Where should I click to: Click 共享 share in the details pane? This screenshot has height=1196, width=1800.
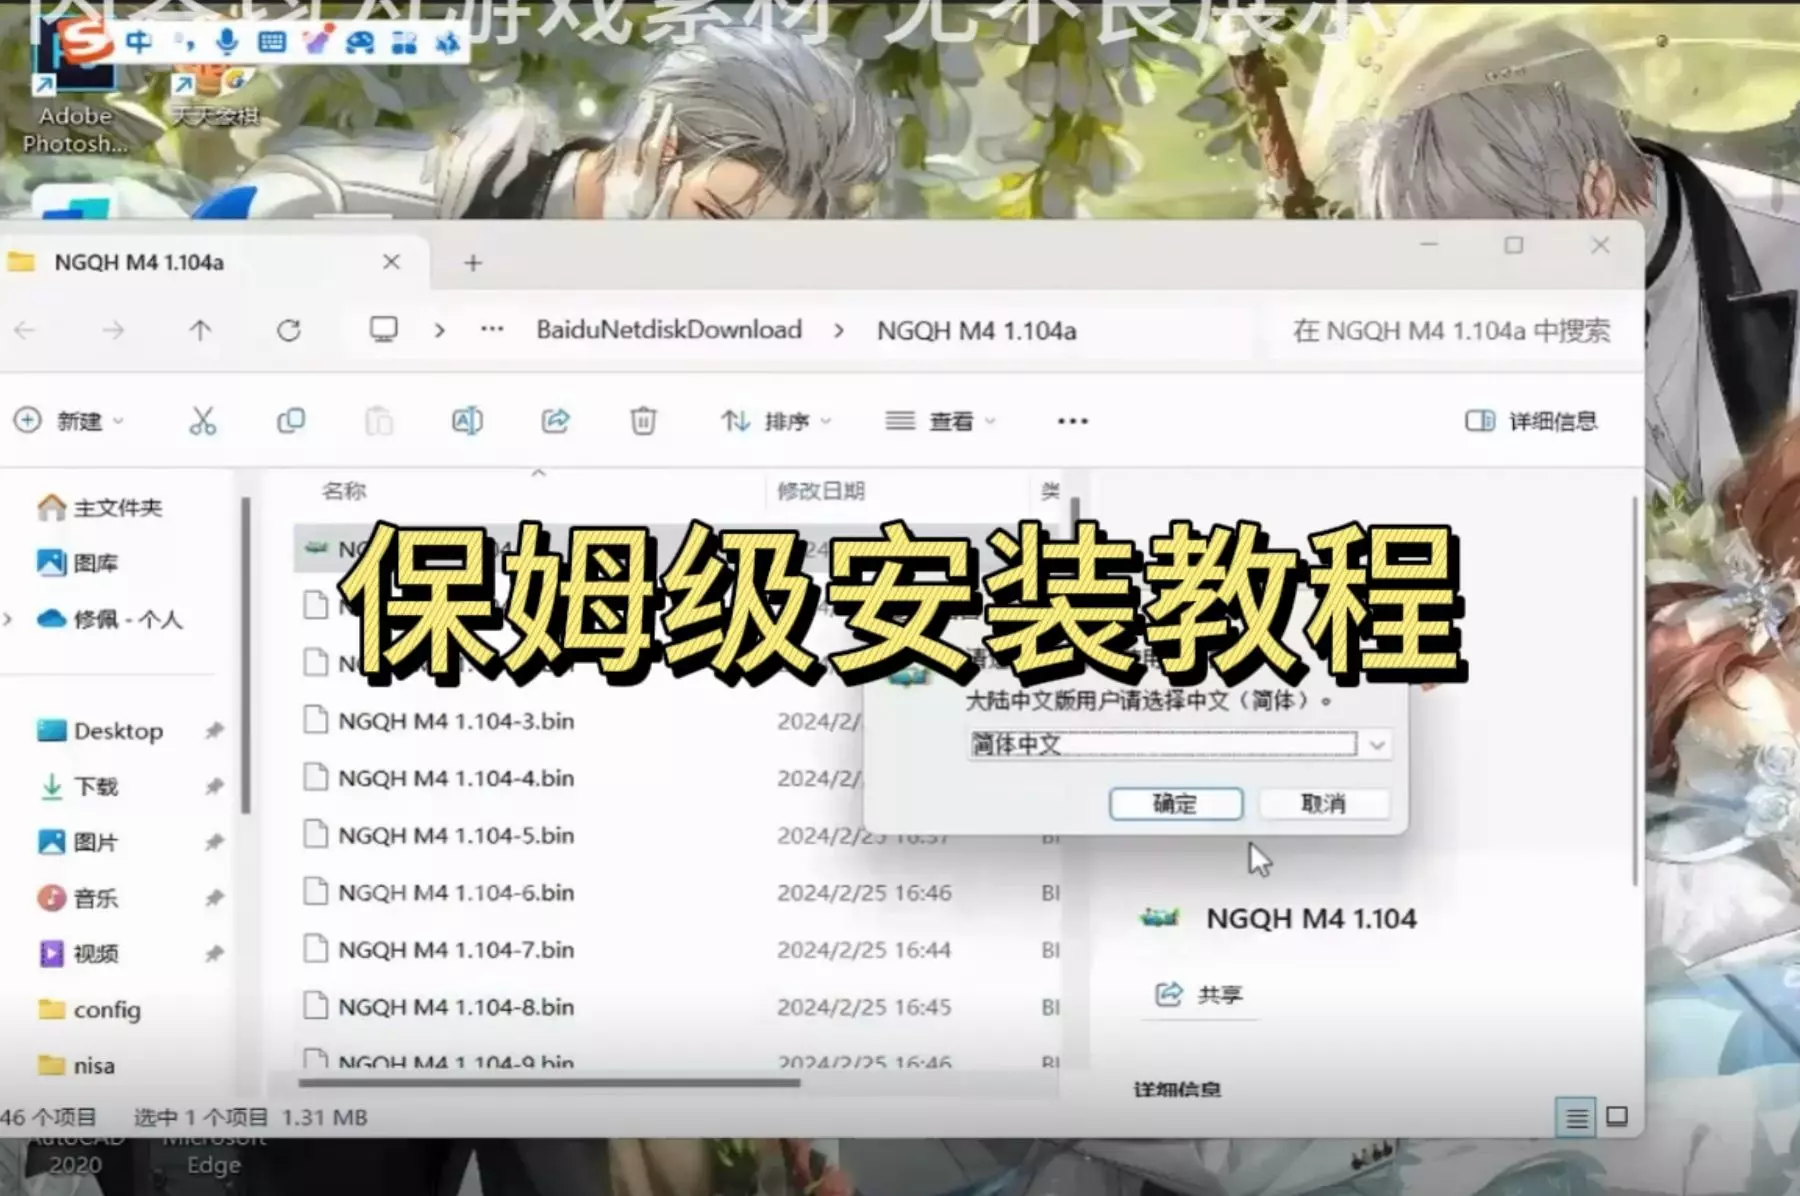[x=1199, y=994]
